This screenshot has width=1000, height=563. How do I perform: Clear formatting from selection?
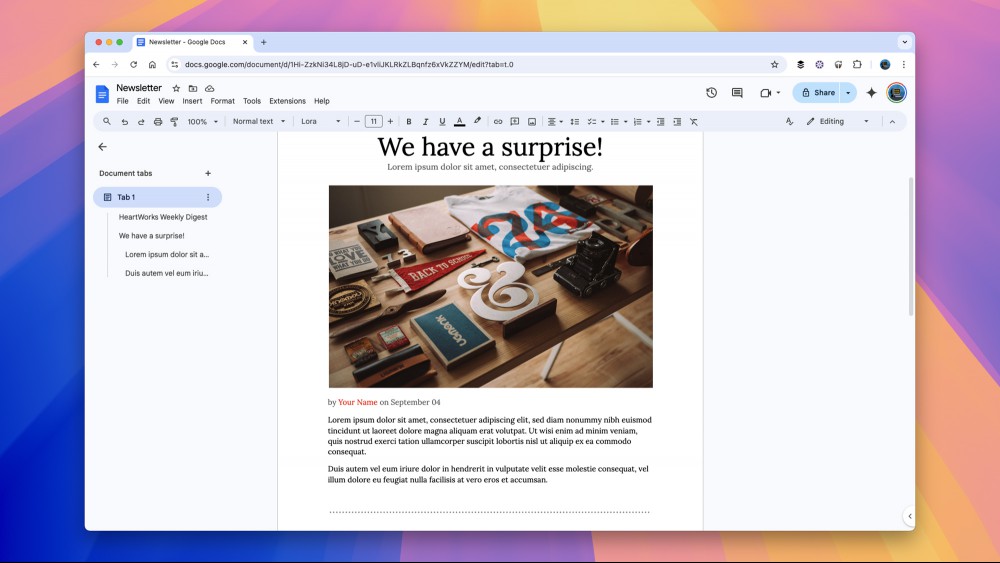point(694,122)
